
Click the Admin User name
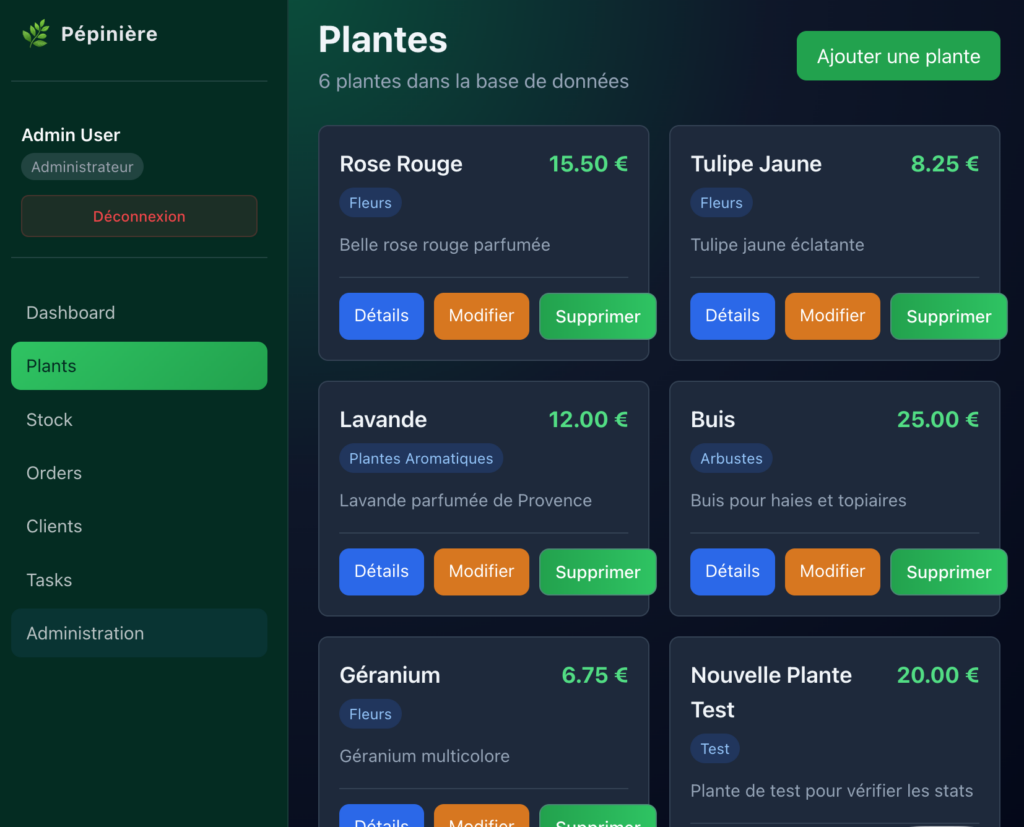click(71, 135)
